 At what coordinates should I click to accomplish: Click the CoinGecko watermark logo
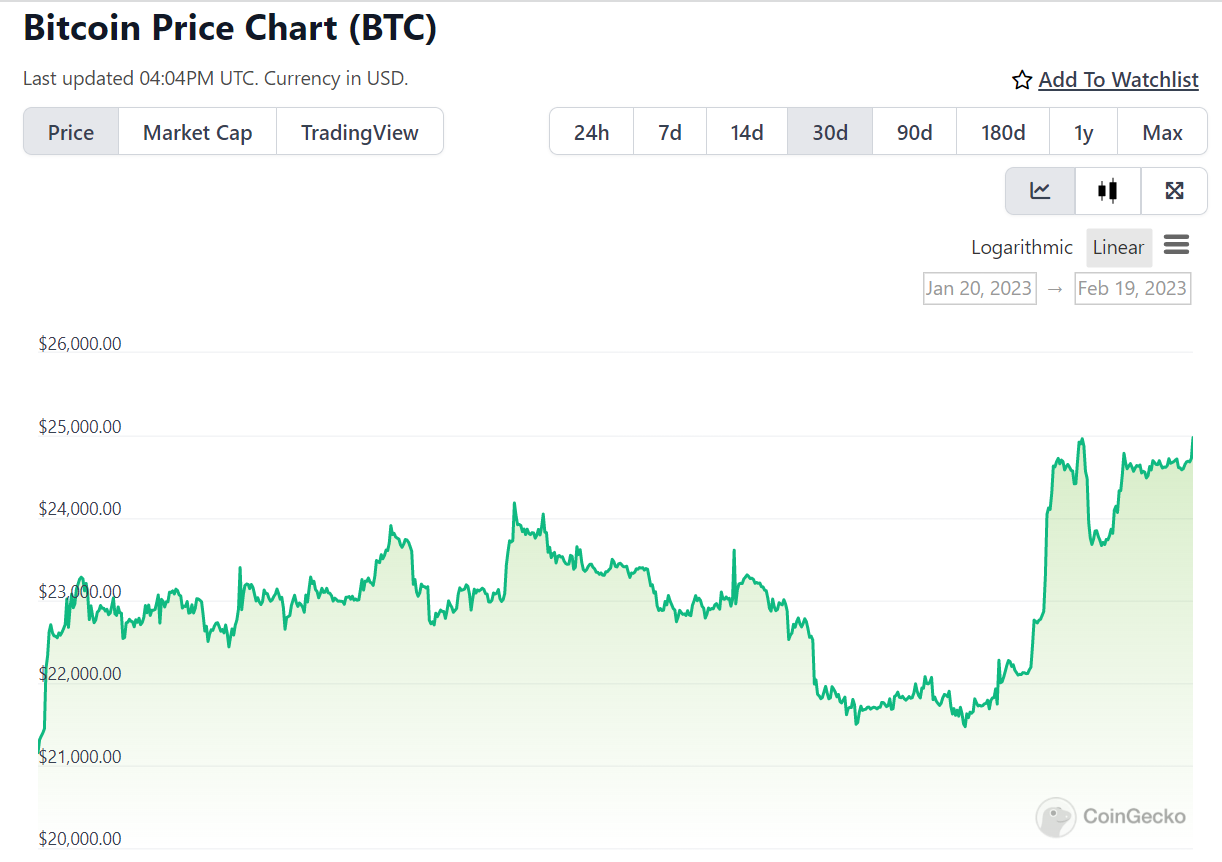coord(1110,817)
